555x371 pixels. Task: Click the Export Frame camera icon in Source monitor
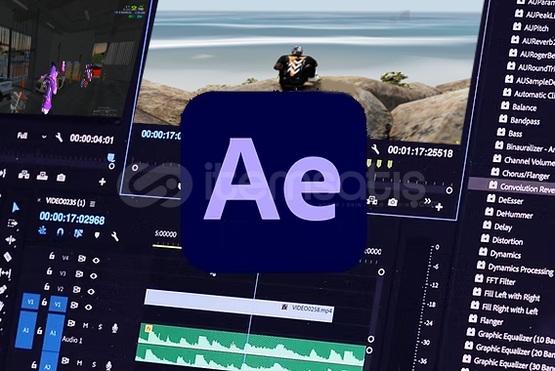click(61, 177)
